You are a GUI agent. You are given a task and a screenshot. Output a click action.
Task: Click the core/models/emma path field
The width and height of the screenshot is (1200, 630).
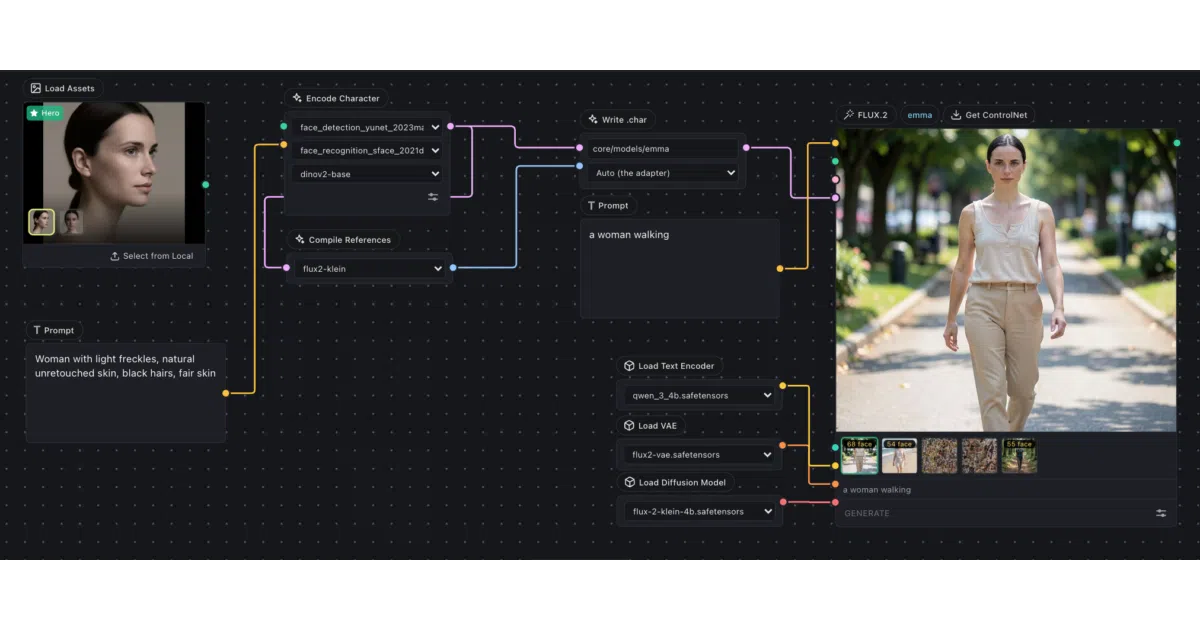click(662, 148)
